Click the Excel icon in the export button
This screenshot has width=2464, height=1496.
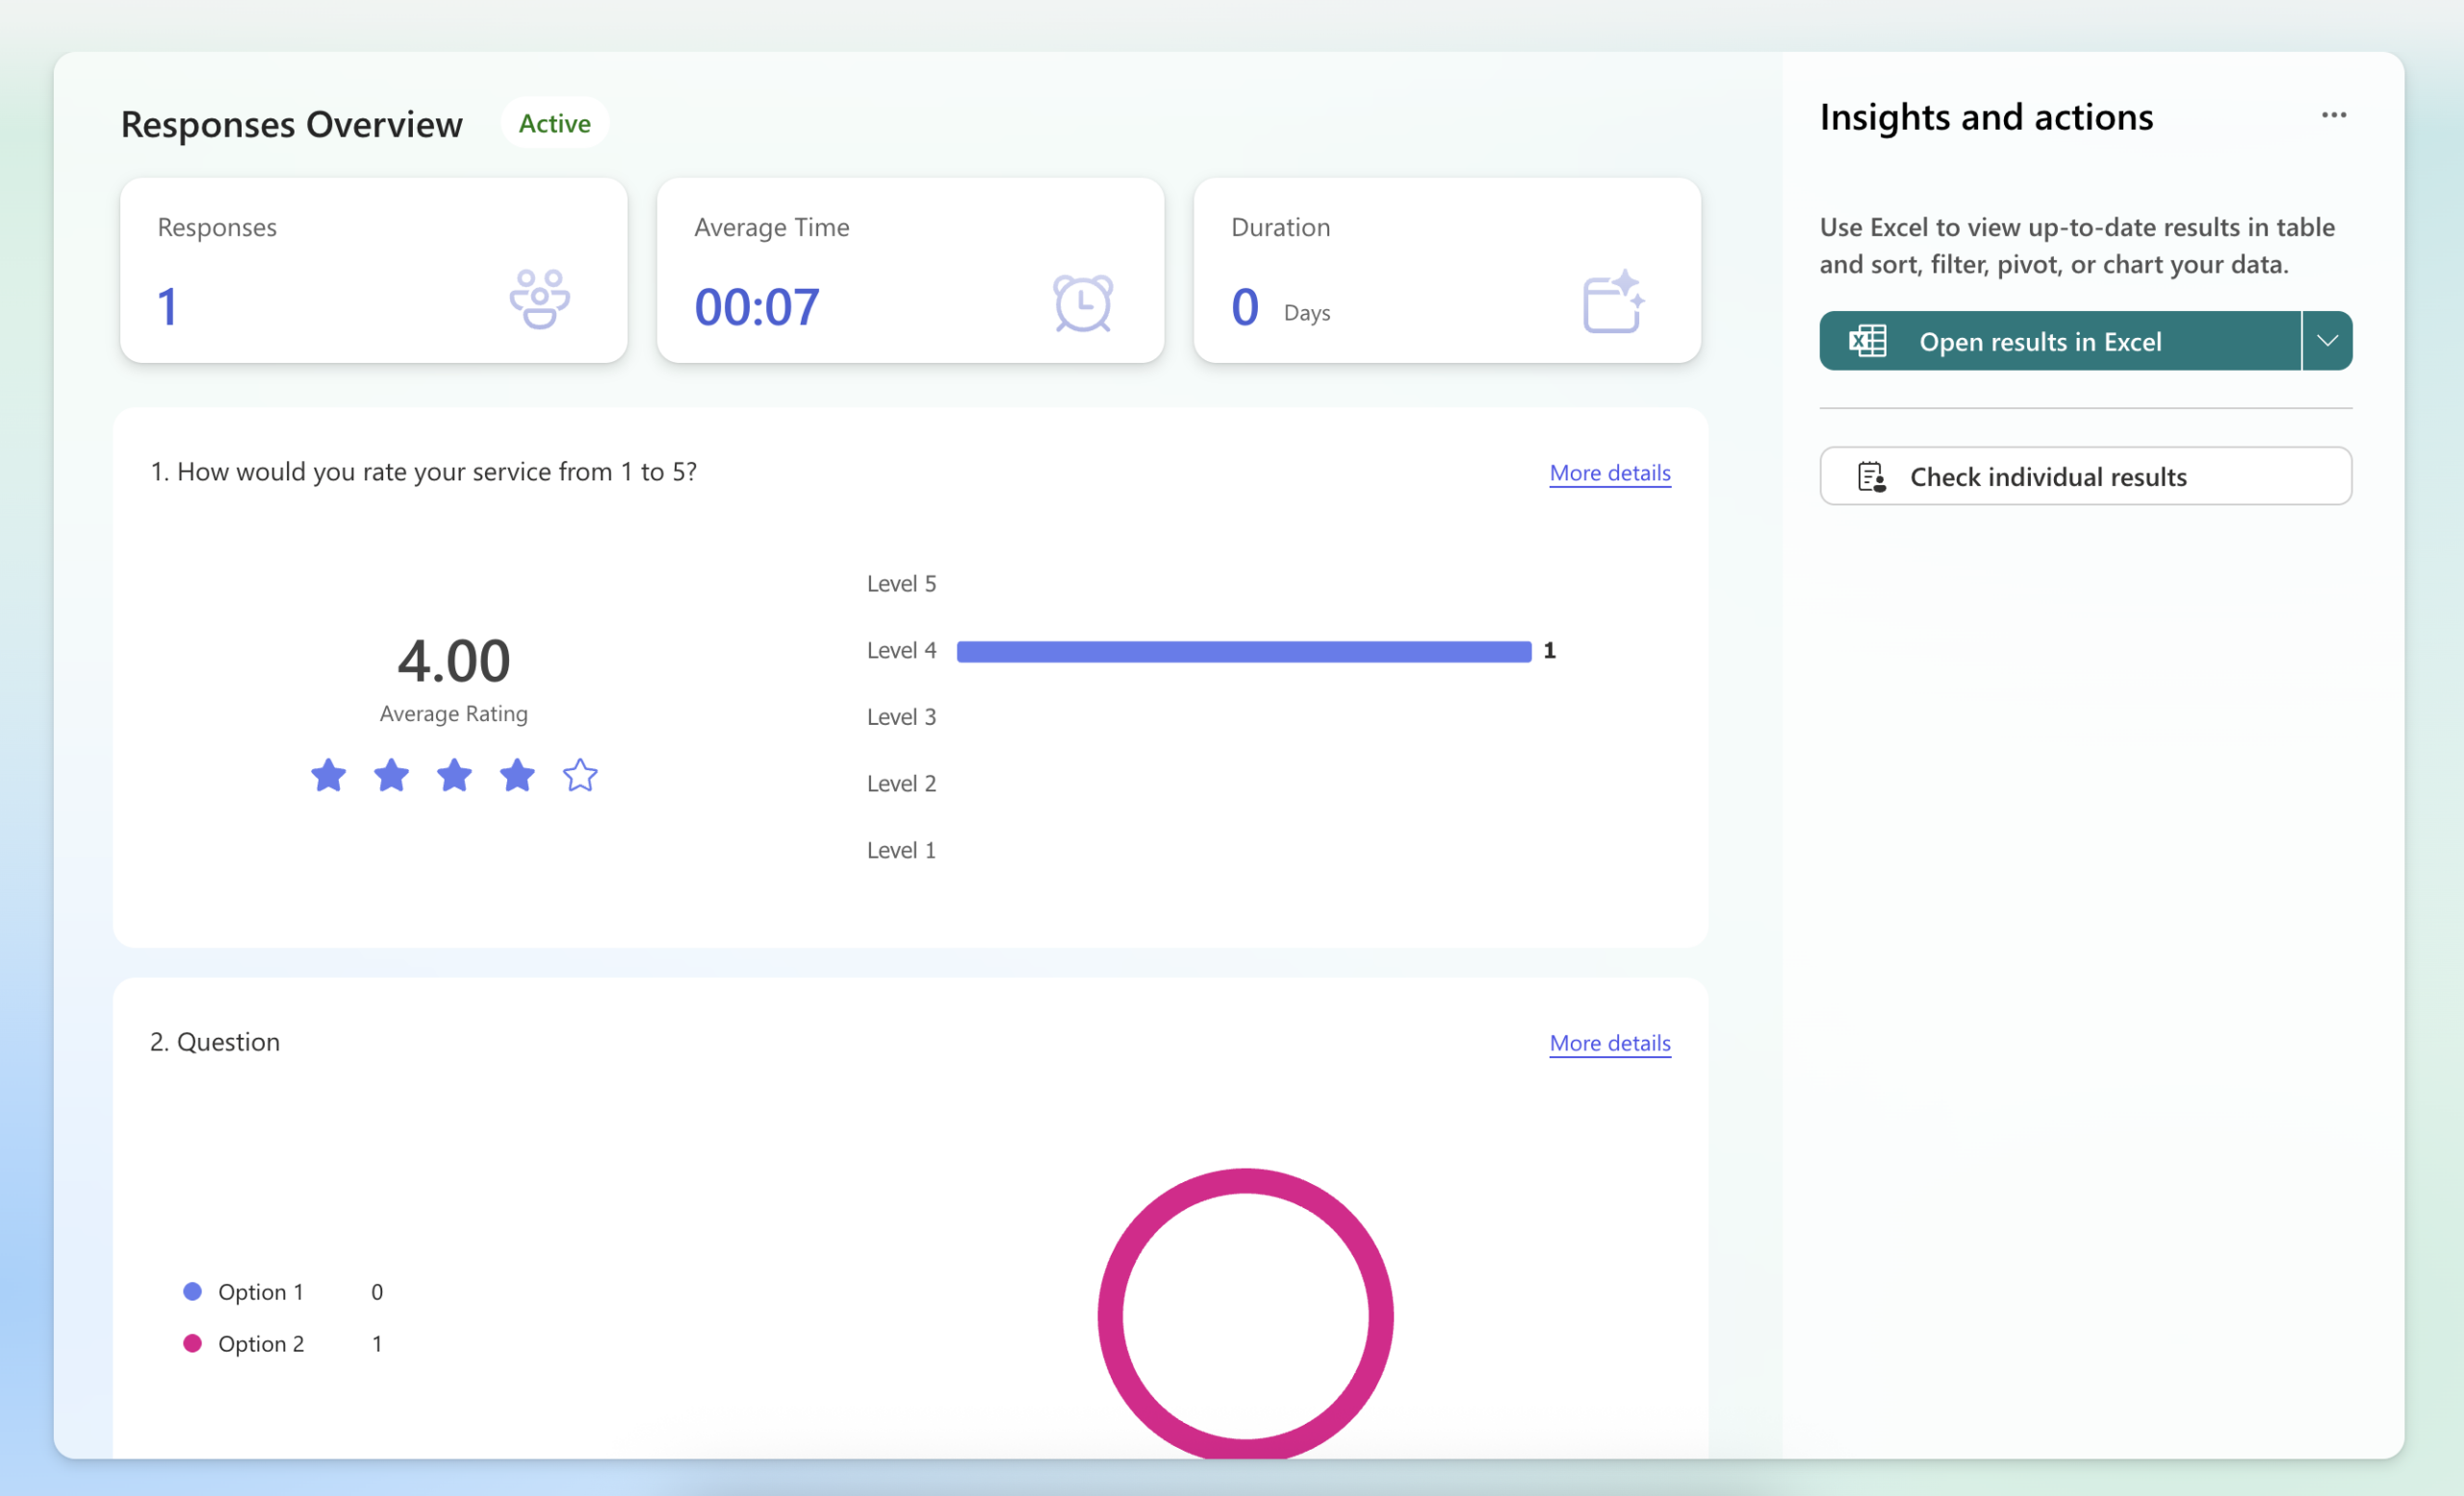tap(1869, 341)
